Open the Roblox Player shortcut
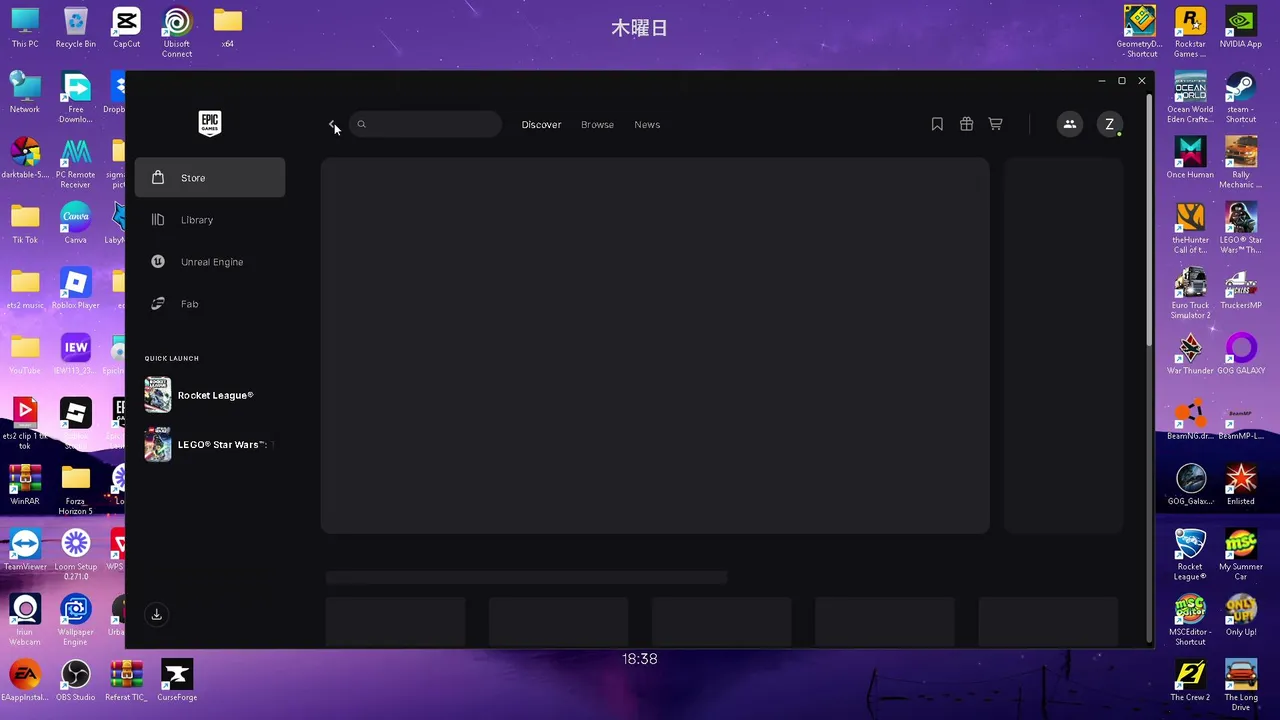The image size is (1280, 720). pos(76,289)
